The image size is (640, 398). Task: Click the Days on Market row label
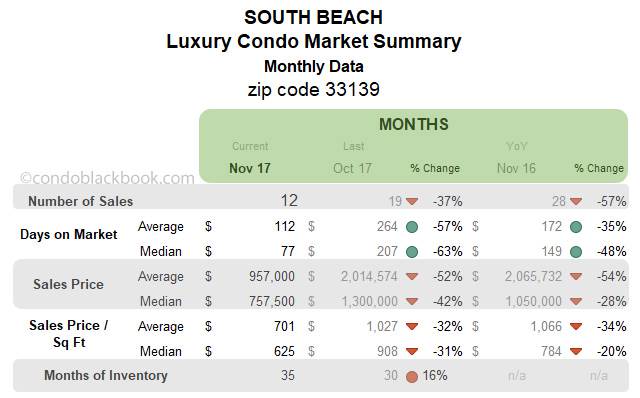click(69, 234)
